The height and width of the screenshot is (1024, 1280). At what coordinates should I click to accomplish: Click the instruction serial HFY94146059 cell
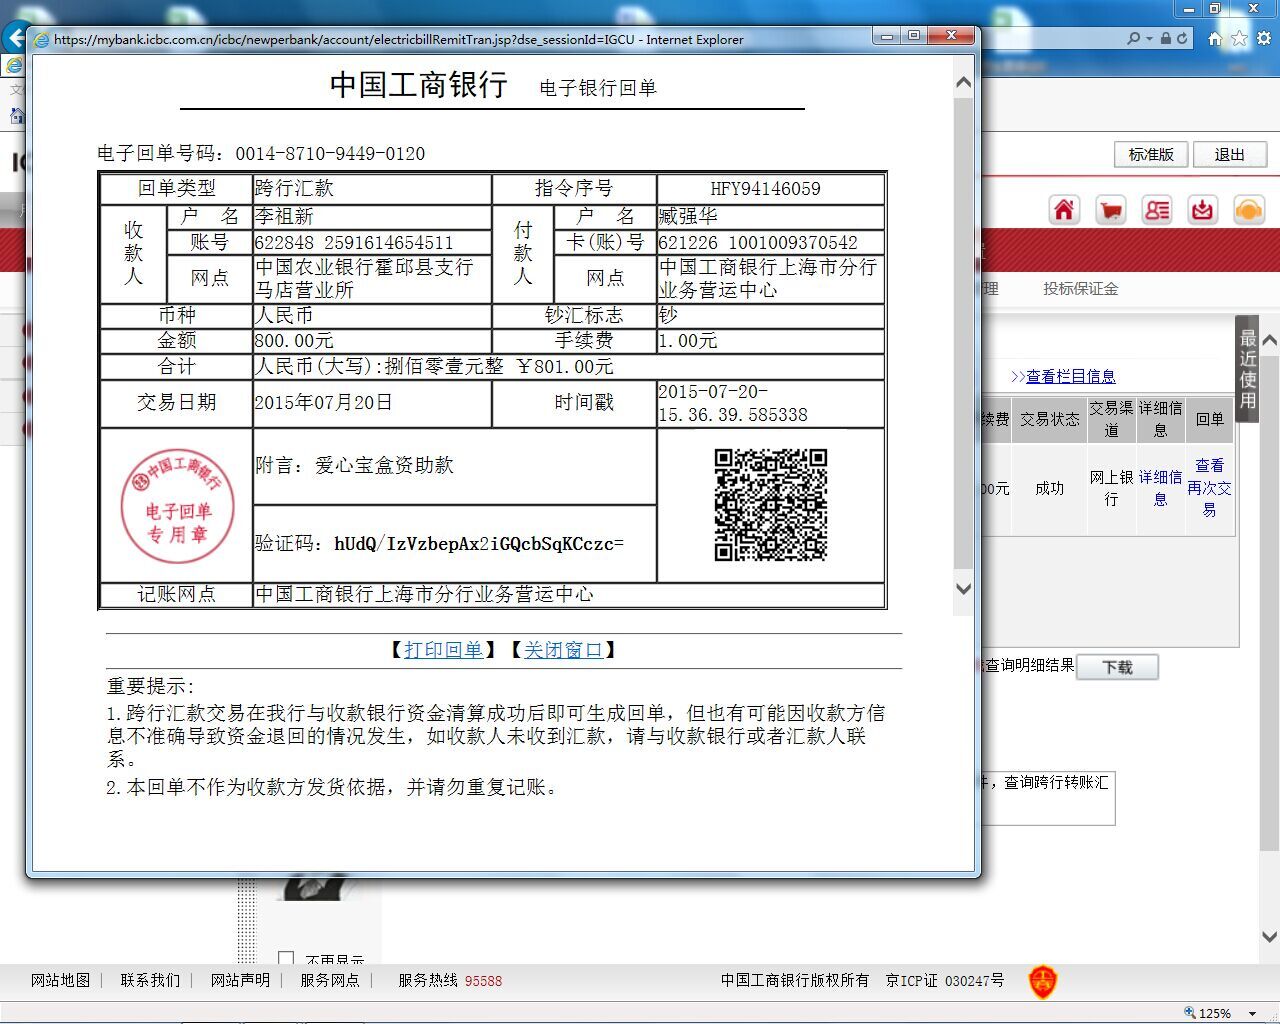click(766, 188)
